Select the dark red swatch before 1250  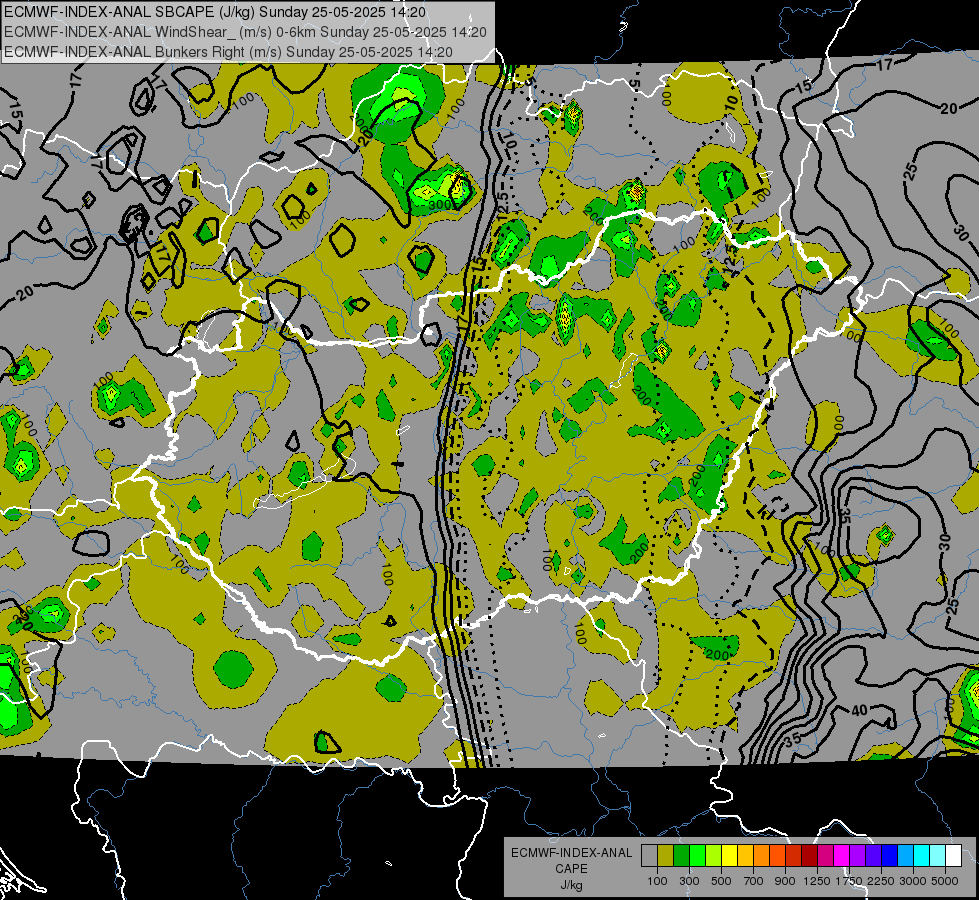810,855
